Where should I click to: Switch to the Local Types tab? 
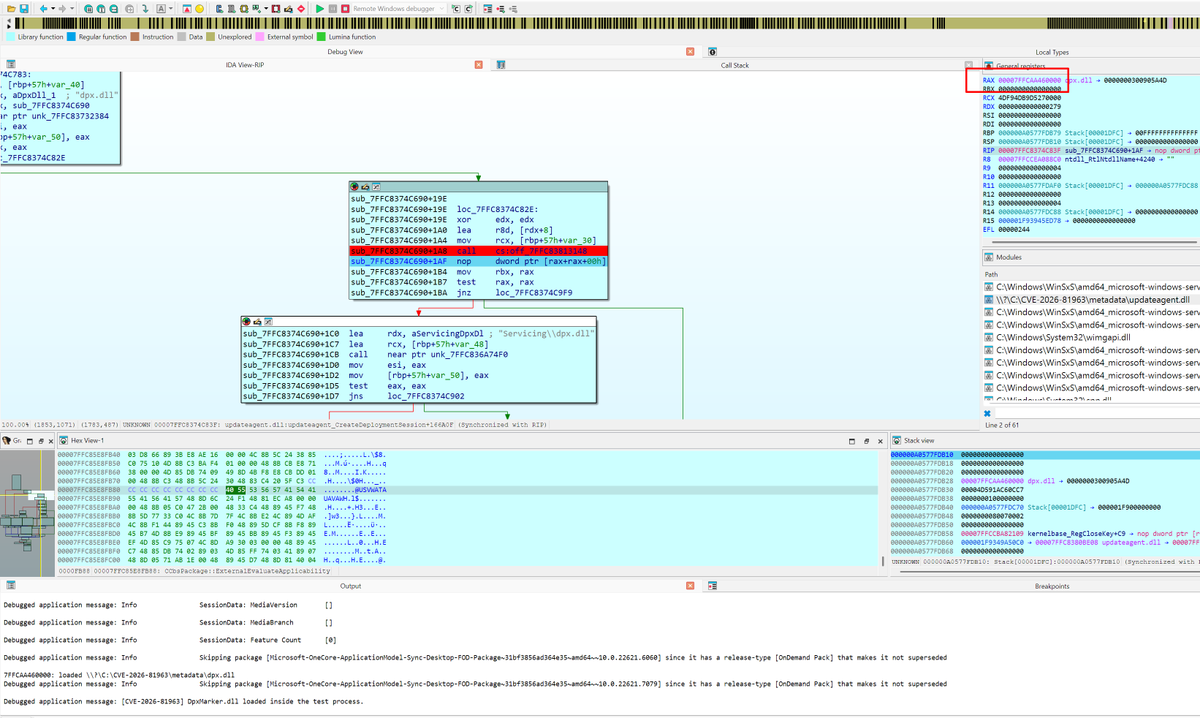tap(1051, 51)
